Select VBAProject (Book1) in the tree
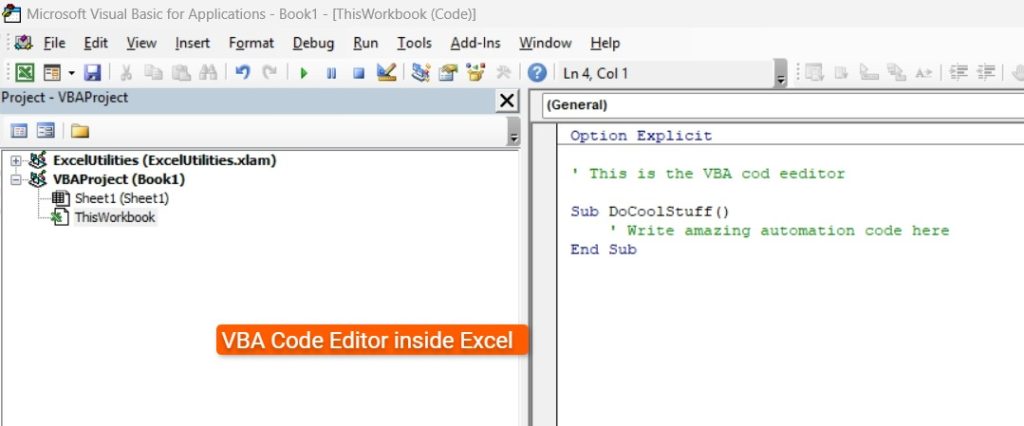1024x426 pixels. [119, 179]
